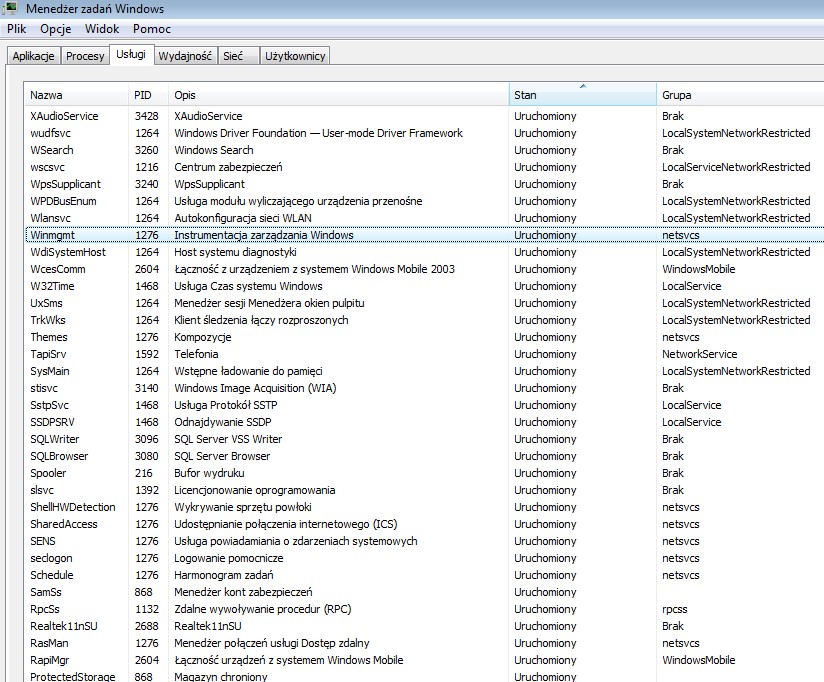Open the Widok menu
This screenshot has width=824, height=682.
102,29
